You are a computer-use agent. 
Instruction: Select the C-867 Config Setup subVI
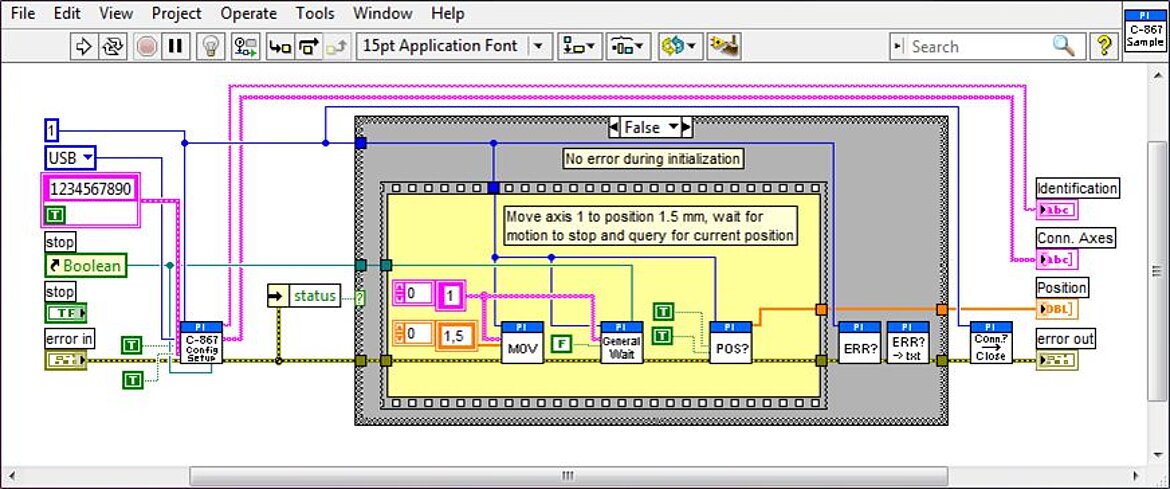201,343
